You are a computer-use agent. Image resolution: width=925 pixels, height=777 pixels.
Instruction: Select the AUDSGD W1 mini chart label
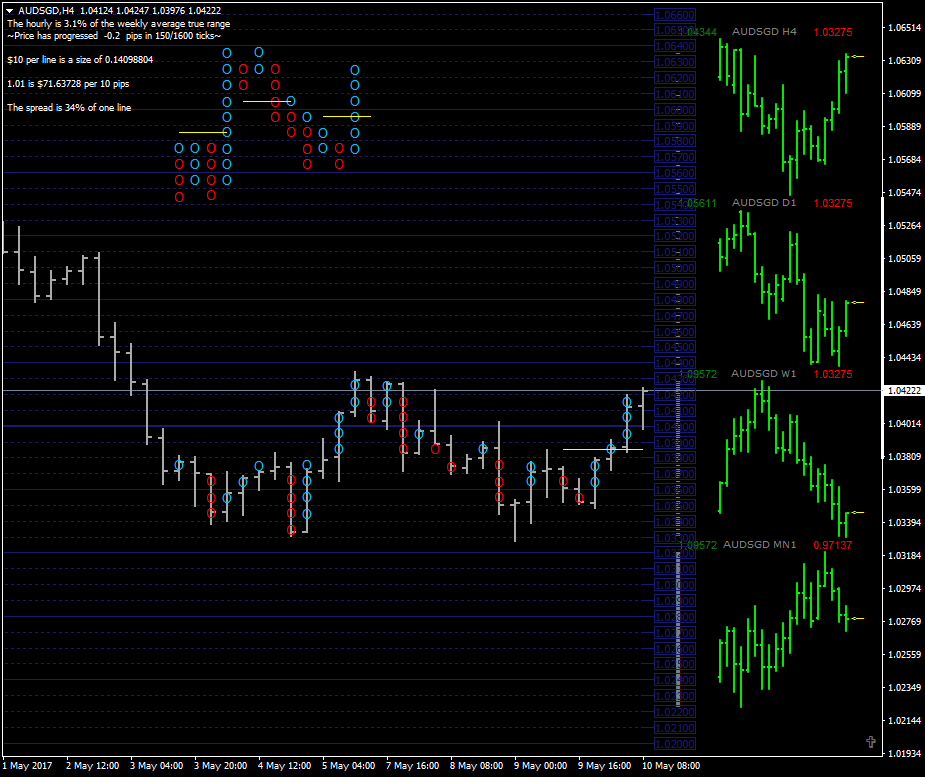[763, 374]
